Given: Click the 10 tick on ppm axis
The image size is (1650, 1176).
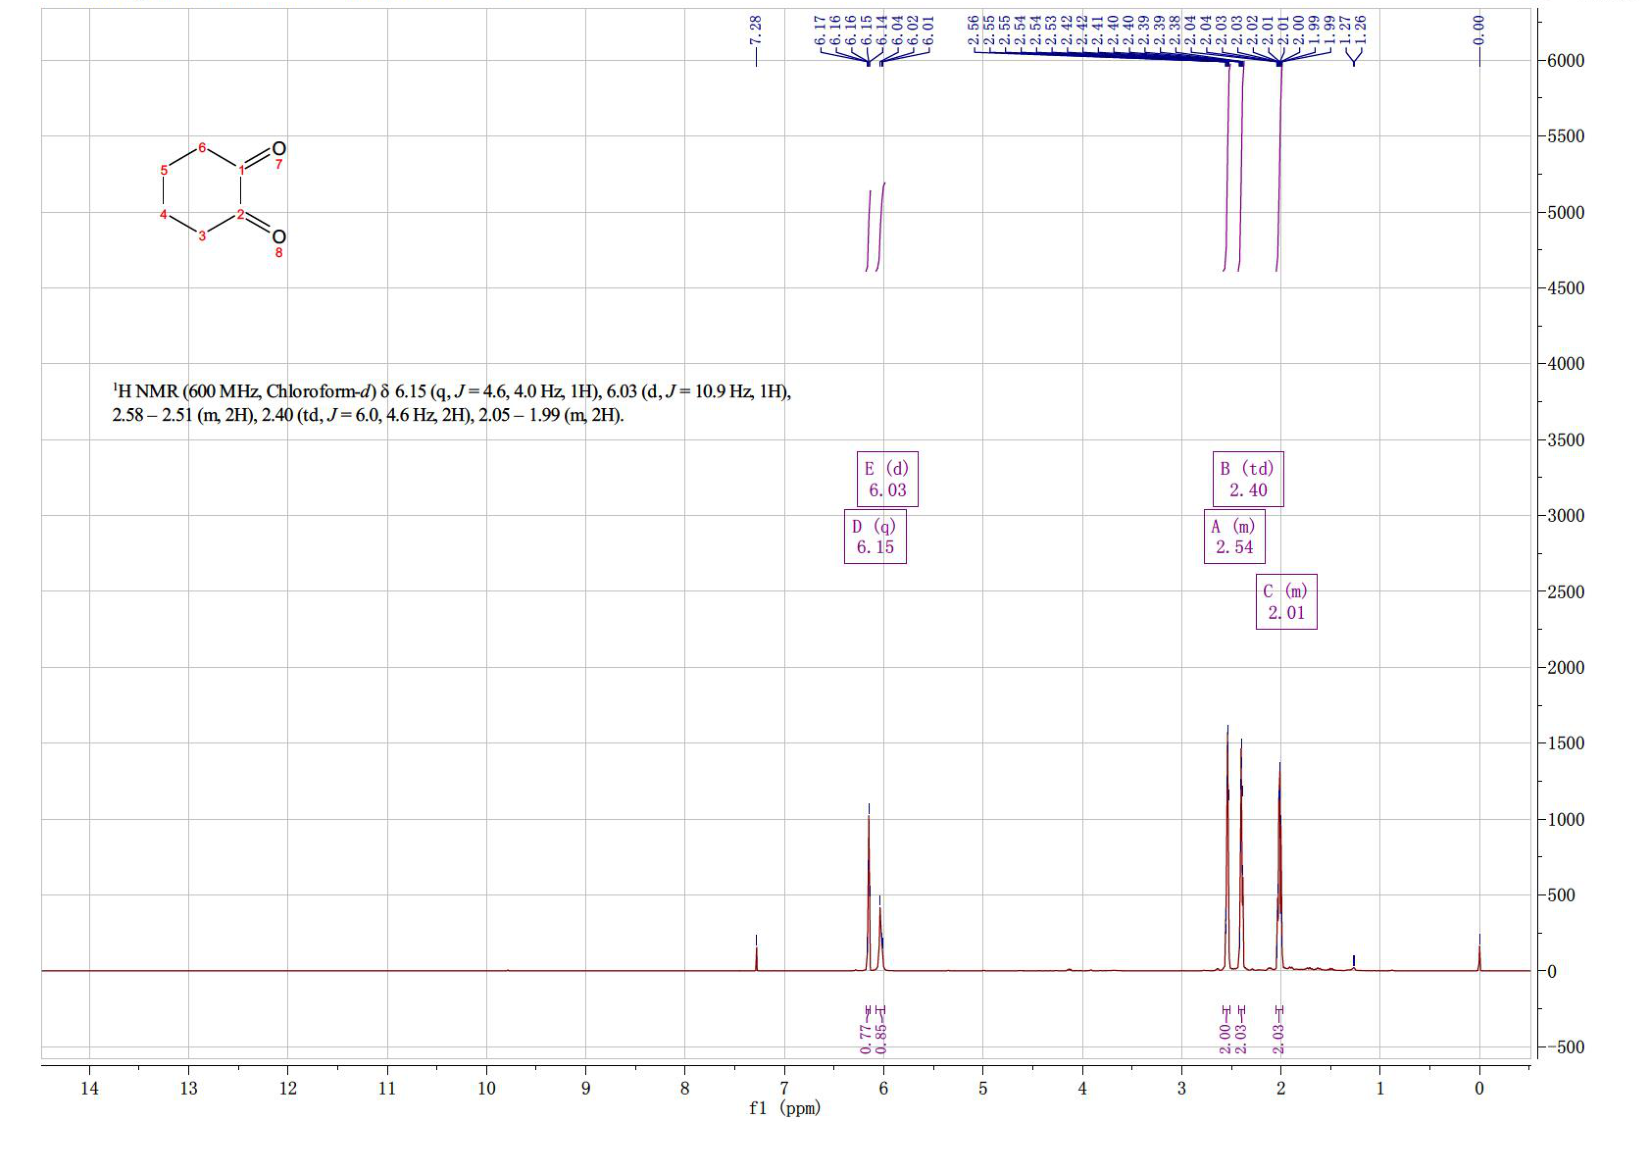Looking at the screenshot, I should click(486, 1088).
